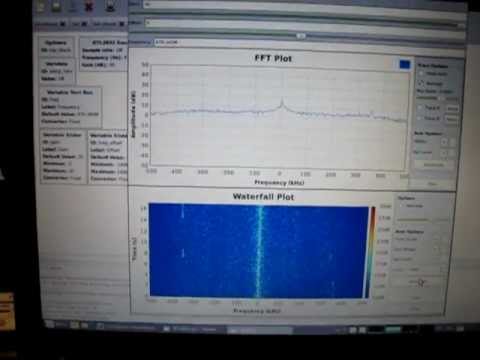The width and height of the screenshot is (480, 360).
Task: Click the second green toolbar icon beside it
Action: click(x=56, y=6)
